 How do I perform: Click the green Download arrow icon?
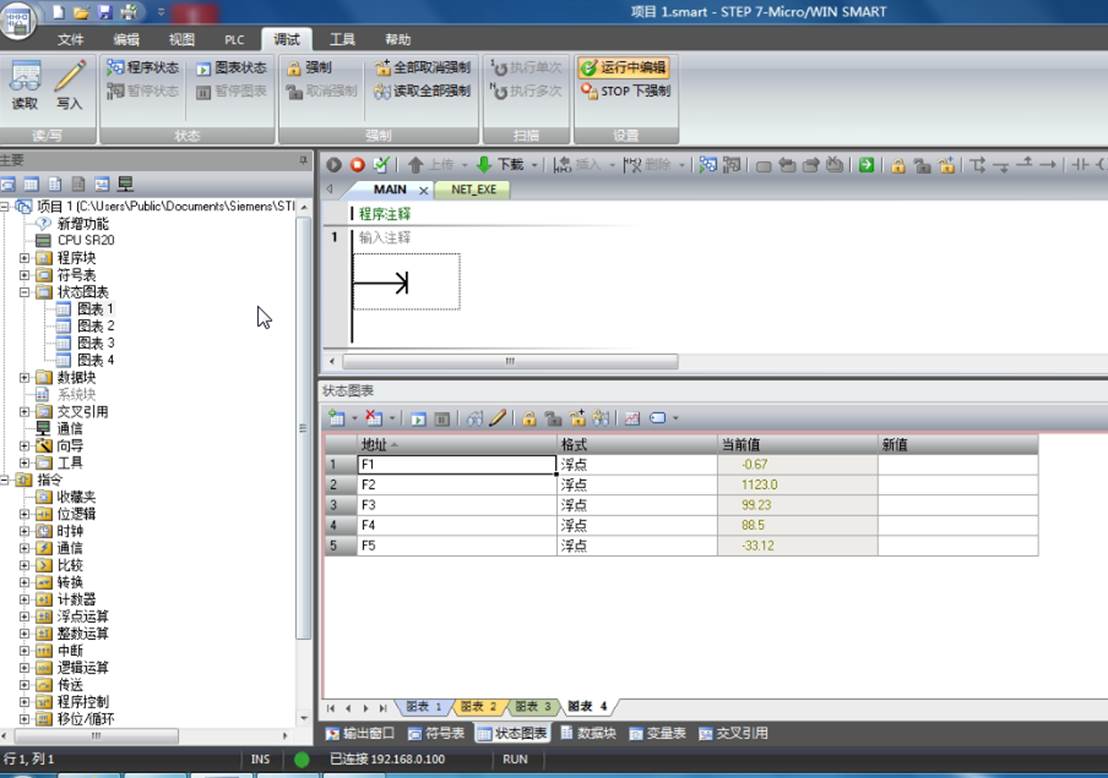484,165
